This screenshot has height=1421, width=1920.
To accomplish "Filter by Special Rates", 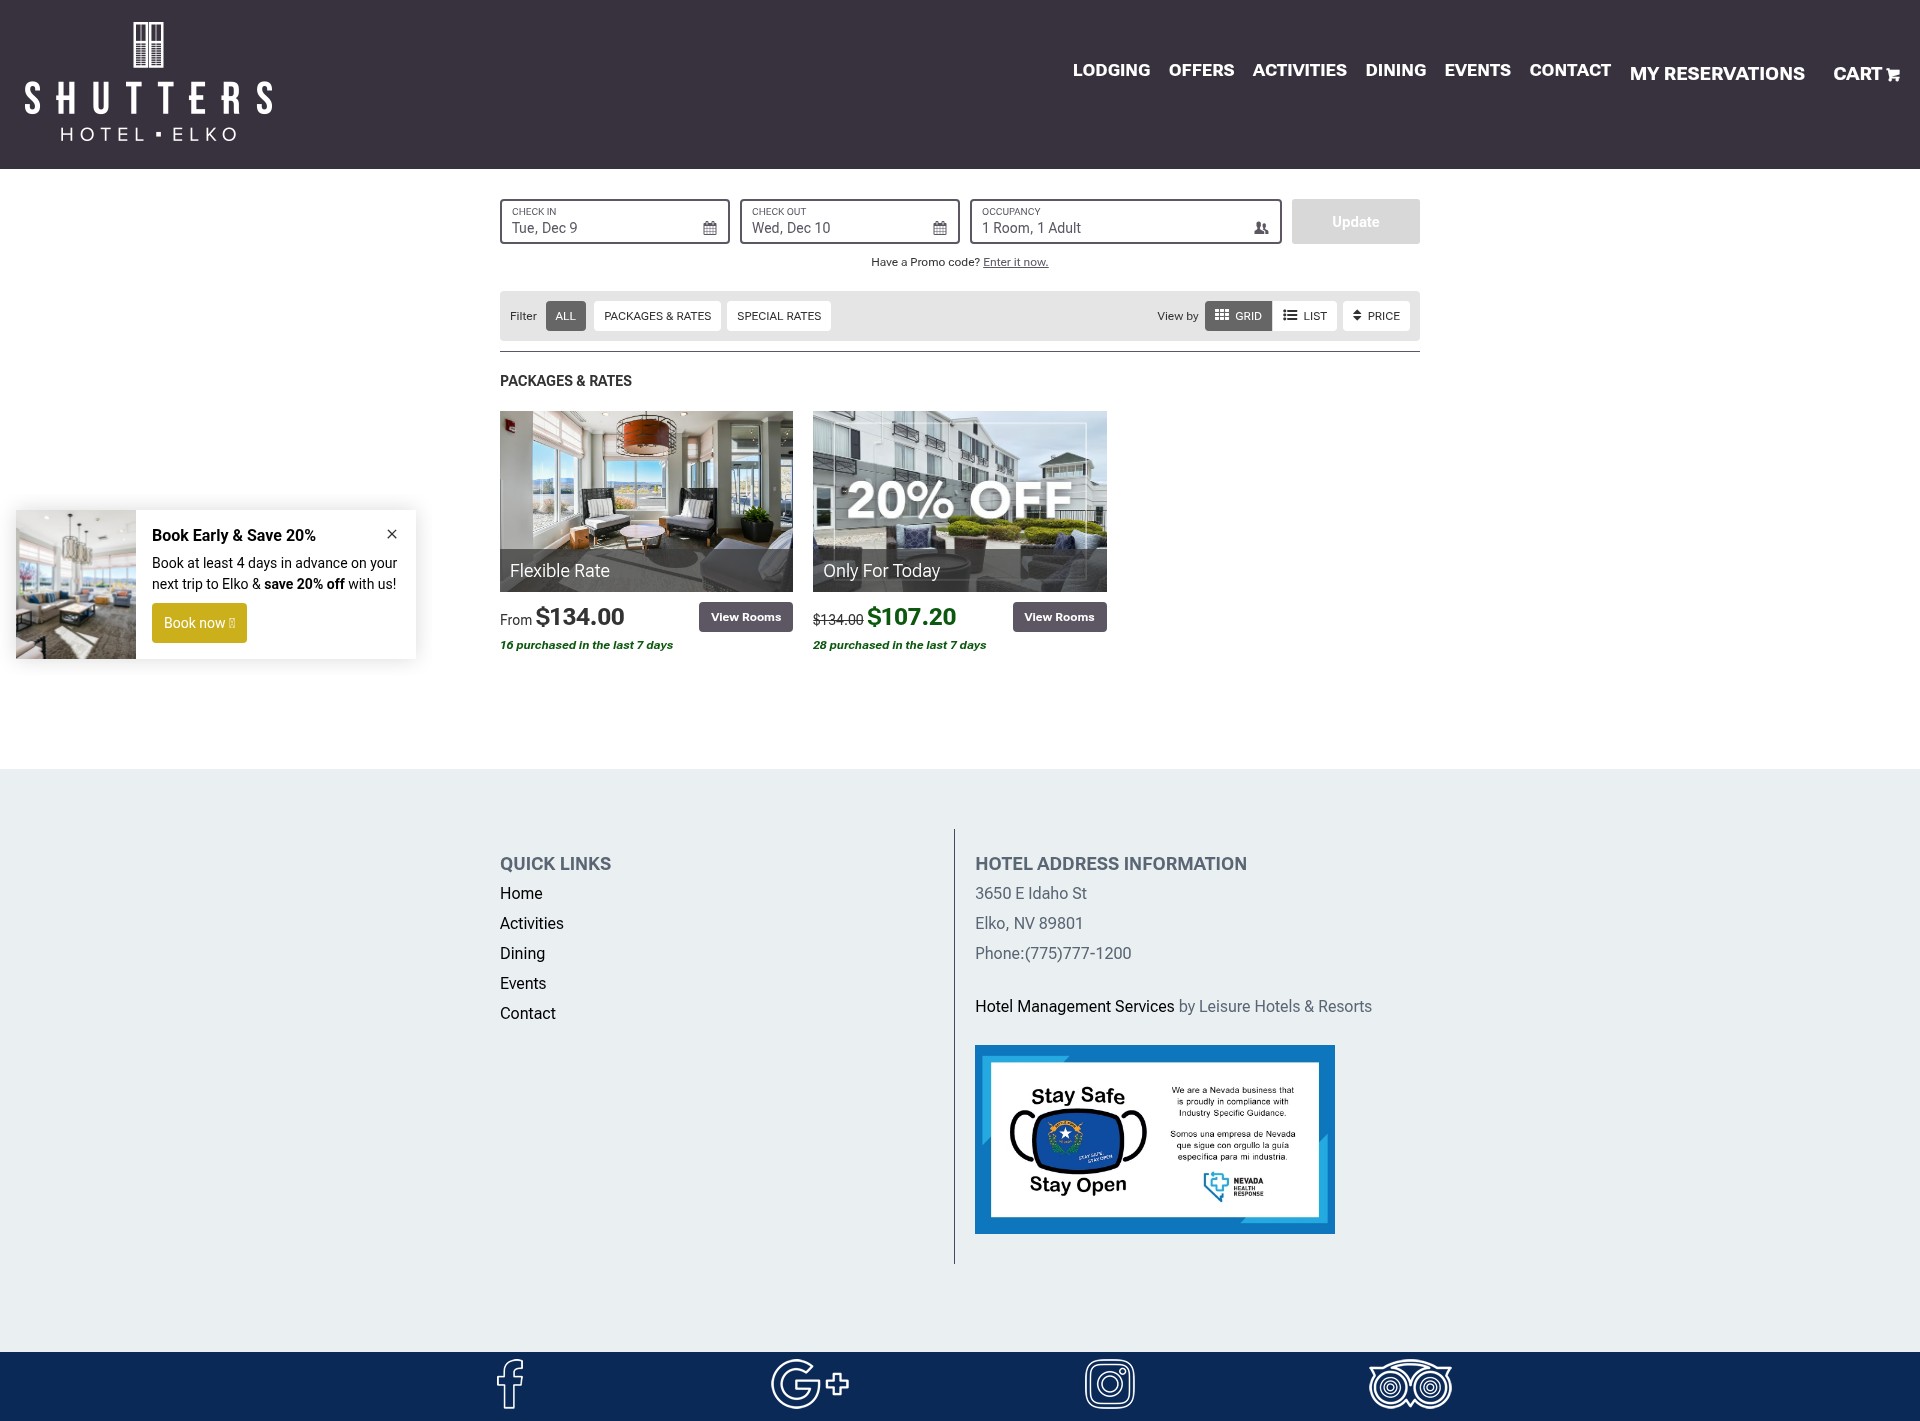I will coord(779,316).
